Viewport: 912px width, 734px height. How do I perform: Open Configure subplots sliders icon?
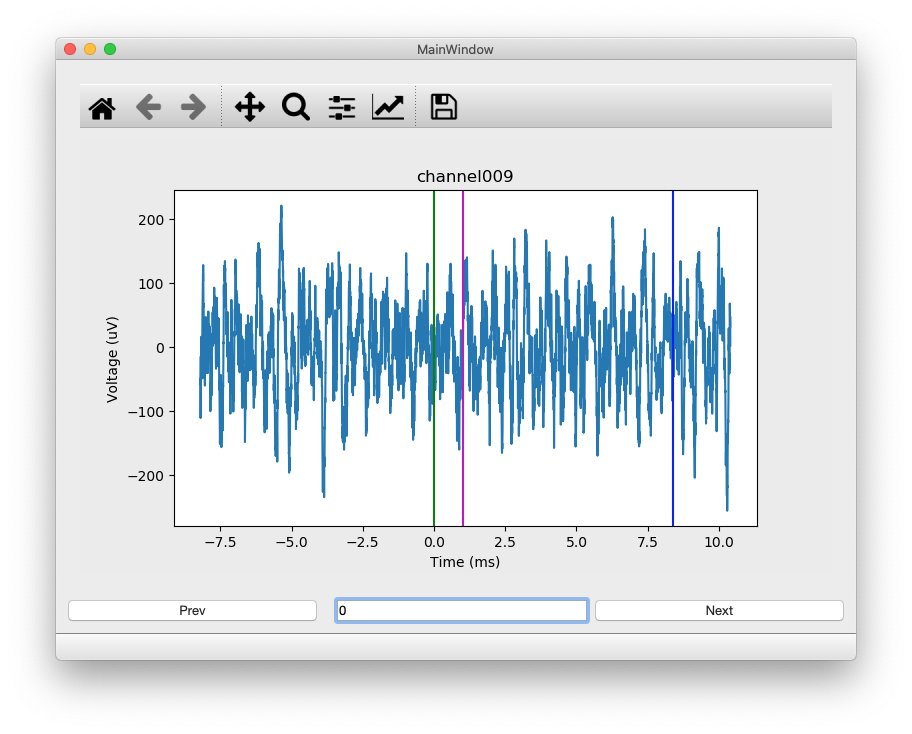click(x=341, y=108)
